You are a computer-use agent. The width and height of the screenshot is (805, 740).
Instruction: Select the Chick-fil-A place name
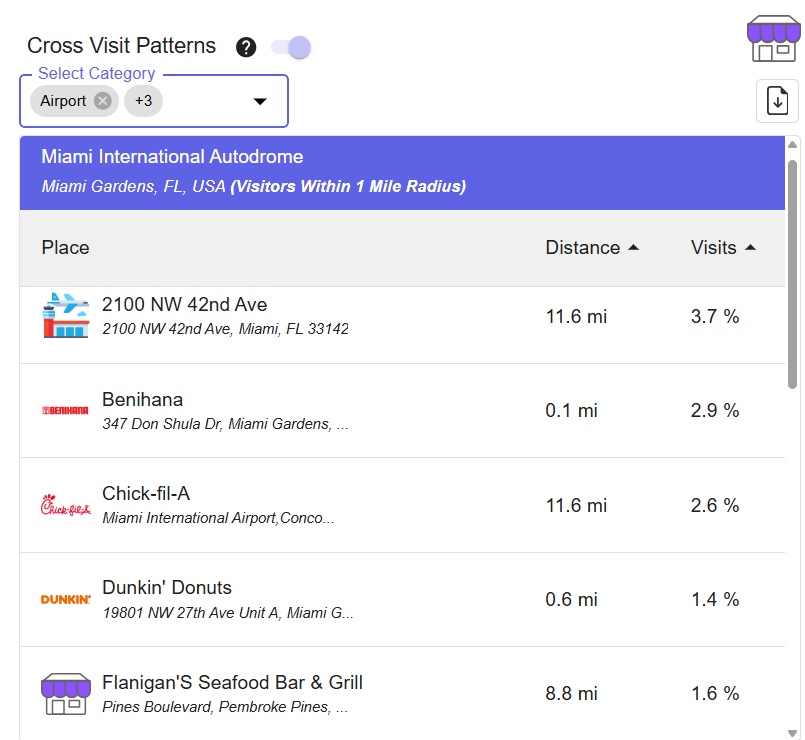click(x=146, y=494)
